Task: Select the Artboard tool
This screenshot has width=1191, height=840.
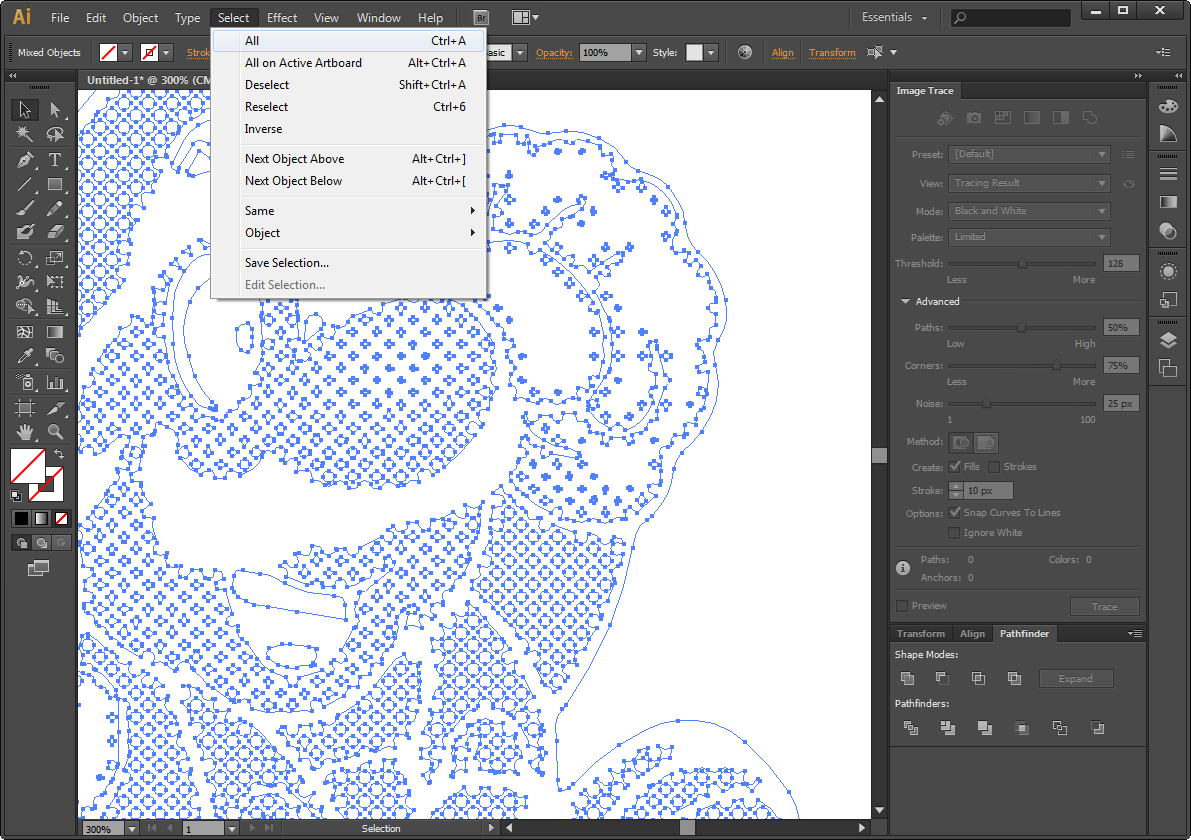Action: coord(24,408)
